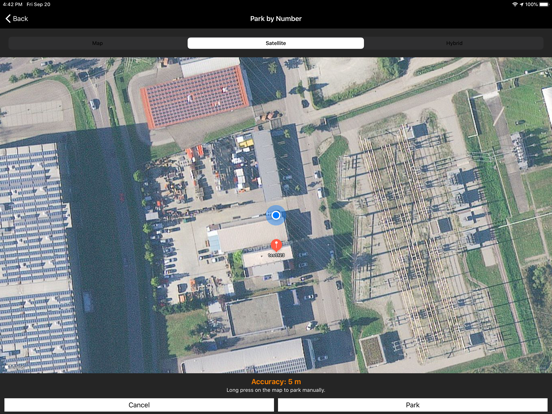Viewport: 552px width, 414px height.
Task: Confirm with the Park button
Action: [413, 405]
